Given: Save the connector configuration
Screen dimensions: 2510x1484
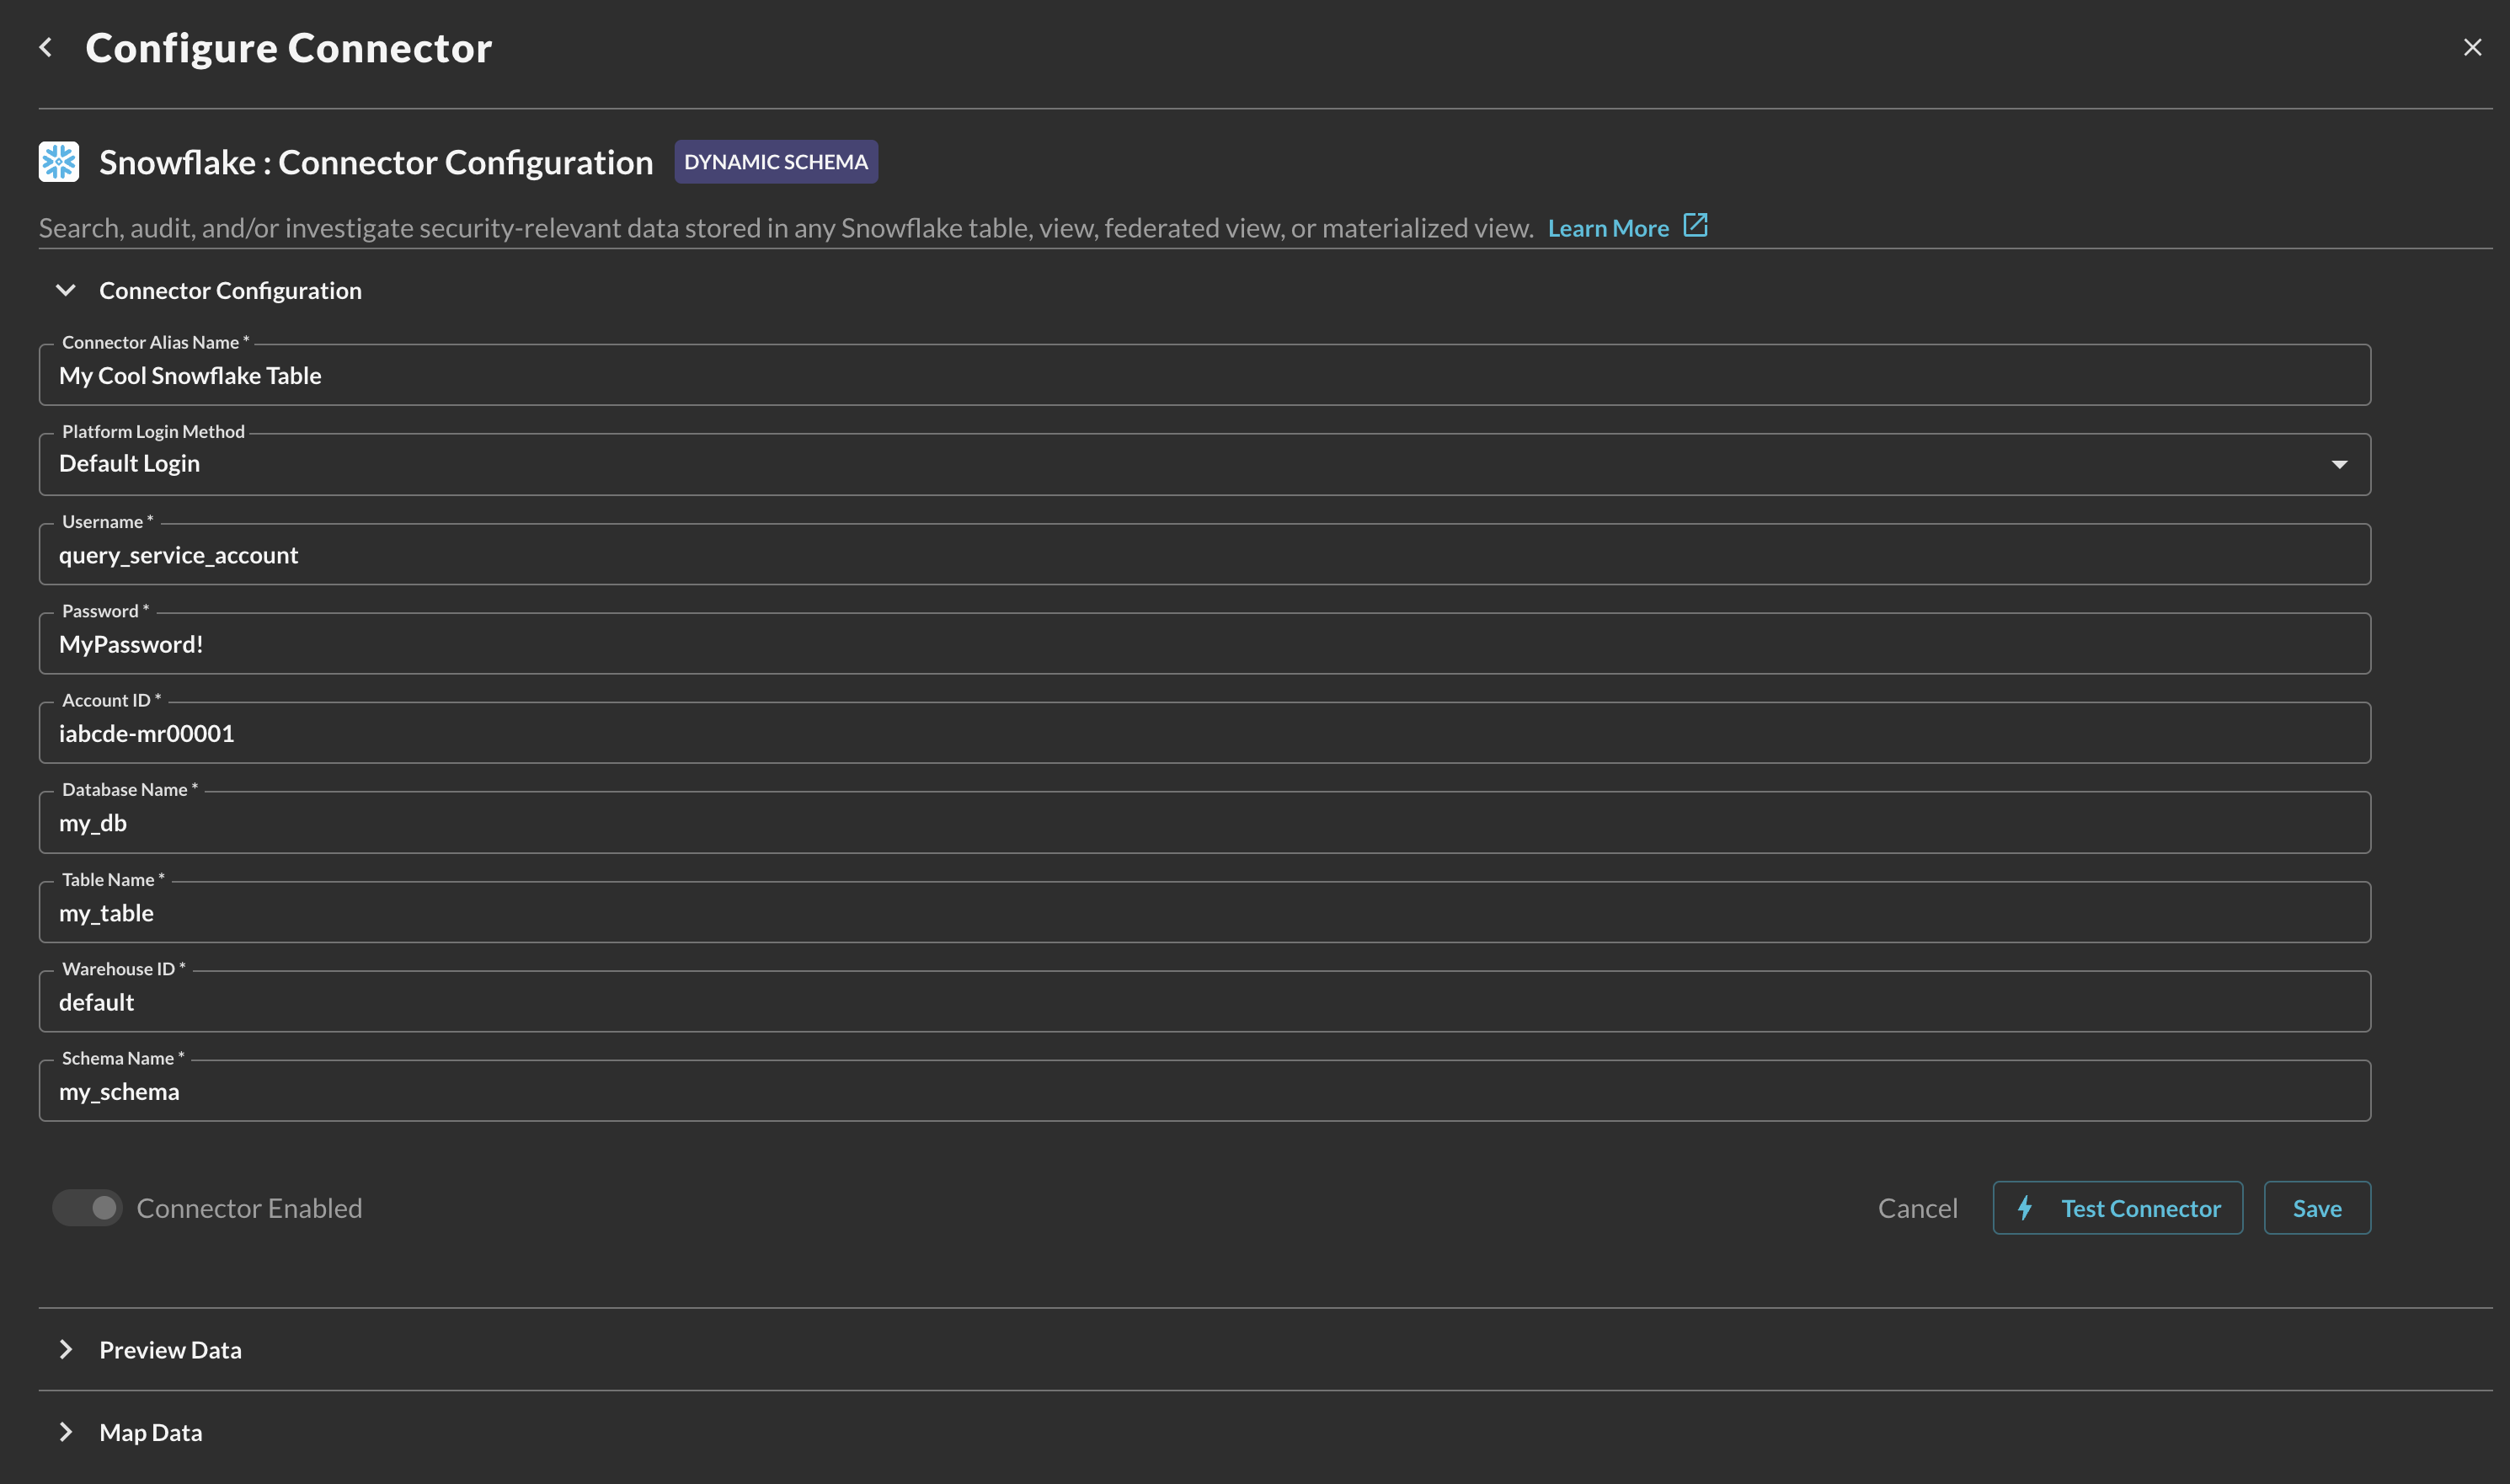Looking at the screenshot, I should point(2317,1208).
